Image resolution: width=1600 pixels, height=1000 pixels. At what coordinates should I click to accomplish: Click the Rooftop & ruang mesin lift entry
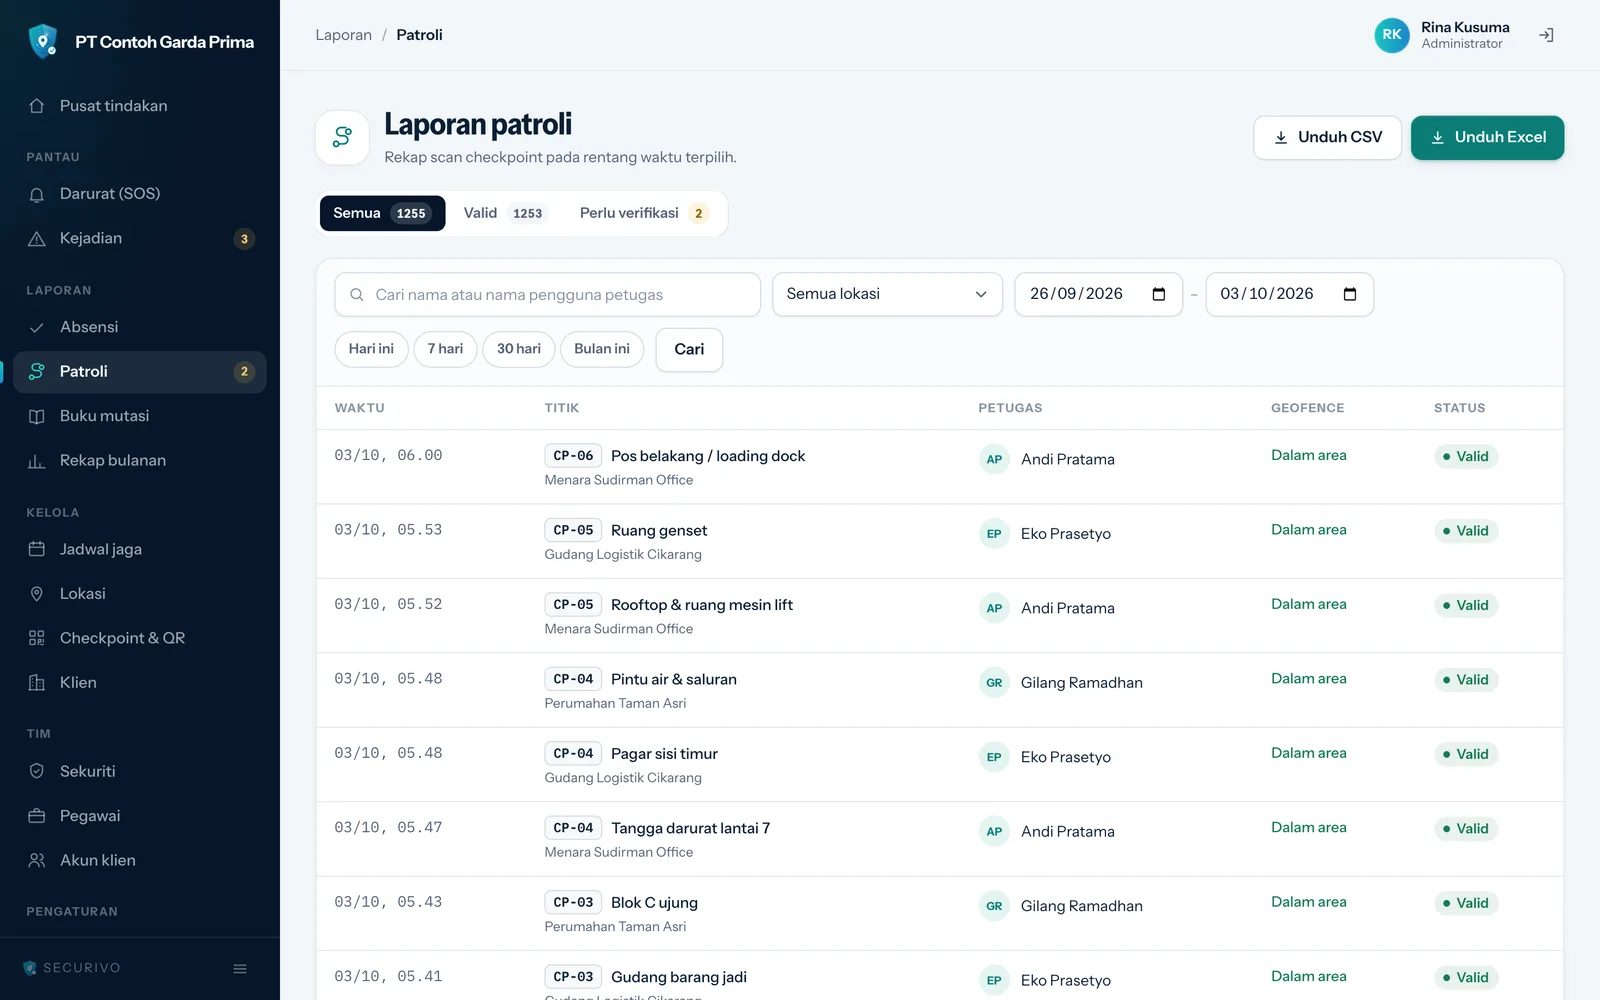click(x=702, y=605)
